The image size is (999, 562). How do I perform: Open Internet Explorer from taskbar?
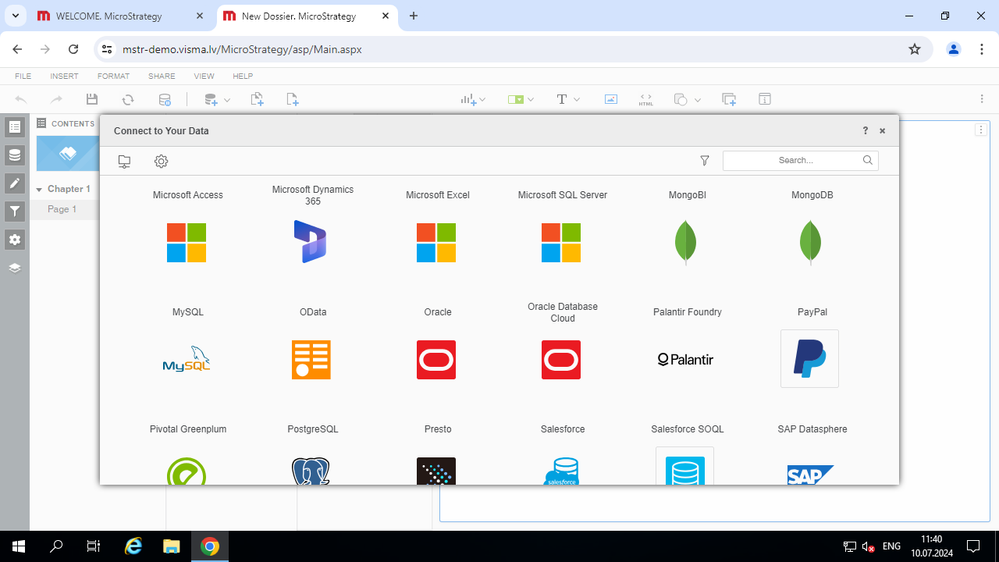[133, 546]
